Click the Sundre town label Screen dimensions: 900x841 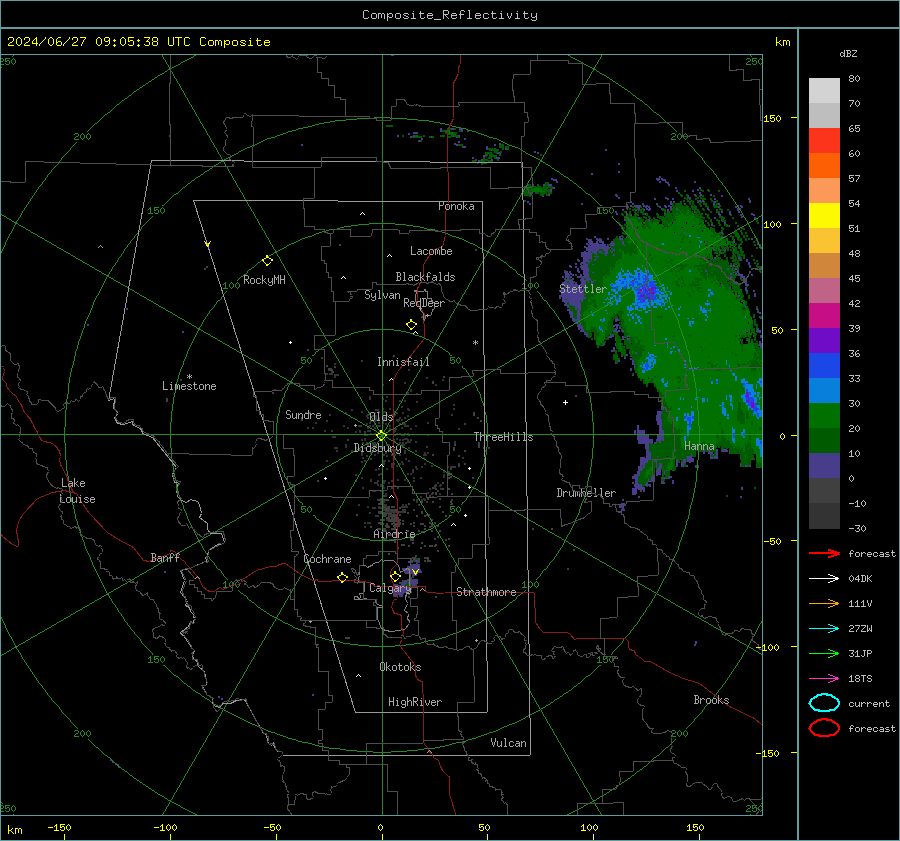(303, 414)
